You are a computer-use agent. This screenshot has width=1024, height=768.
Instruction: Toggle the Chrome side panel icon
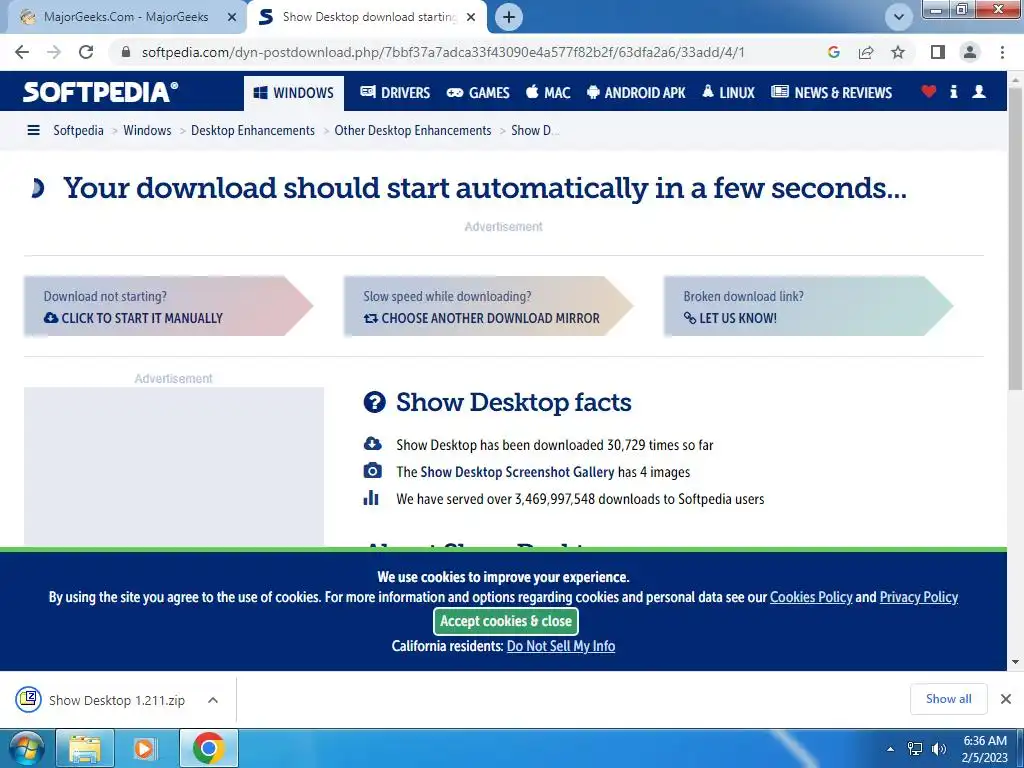tap(938, 52)
